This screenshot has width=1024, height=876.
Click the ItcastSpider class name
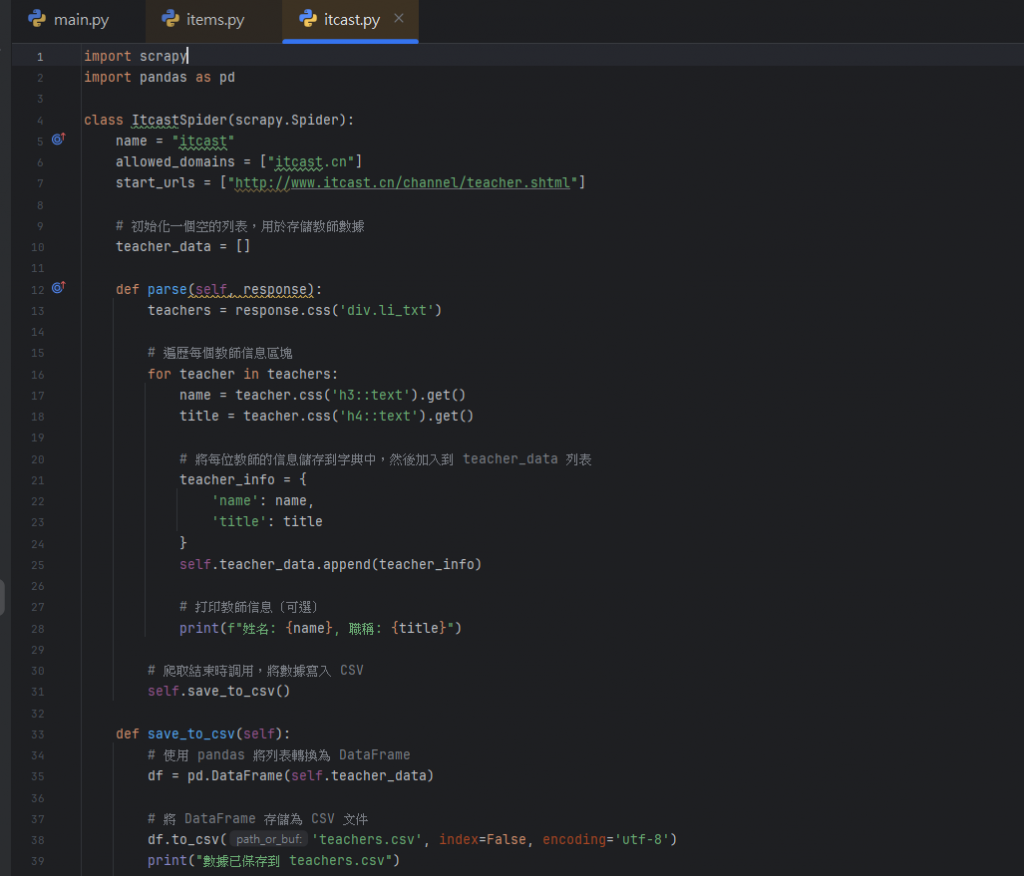(x=179, y=120)
